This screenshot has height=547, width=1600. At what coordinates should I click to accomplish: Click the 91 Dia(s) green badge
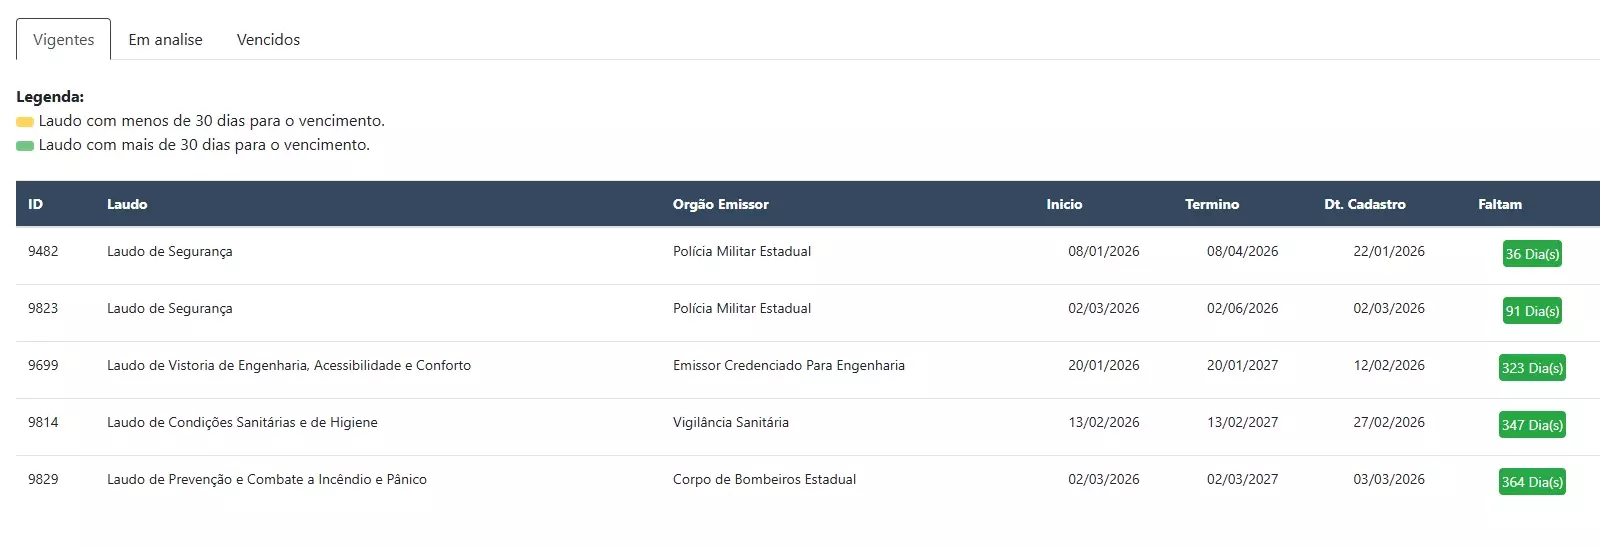coord(1531,311)
